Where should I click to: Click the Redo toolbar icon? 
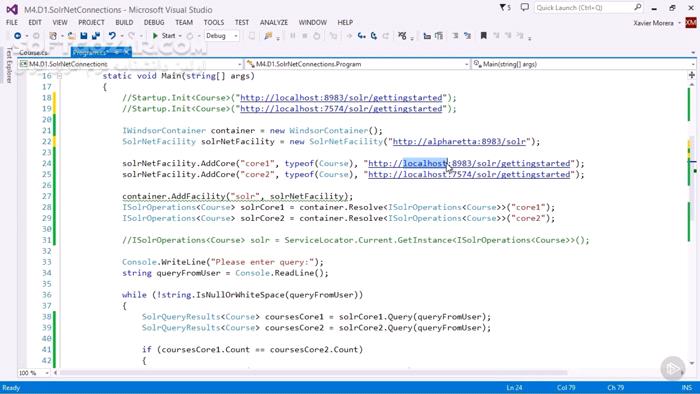coord(132,36)
